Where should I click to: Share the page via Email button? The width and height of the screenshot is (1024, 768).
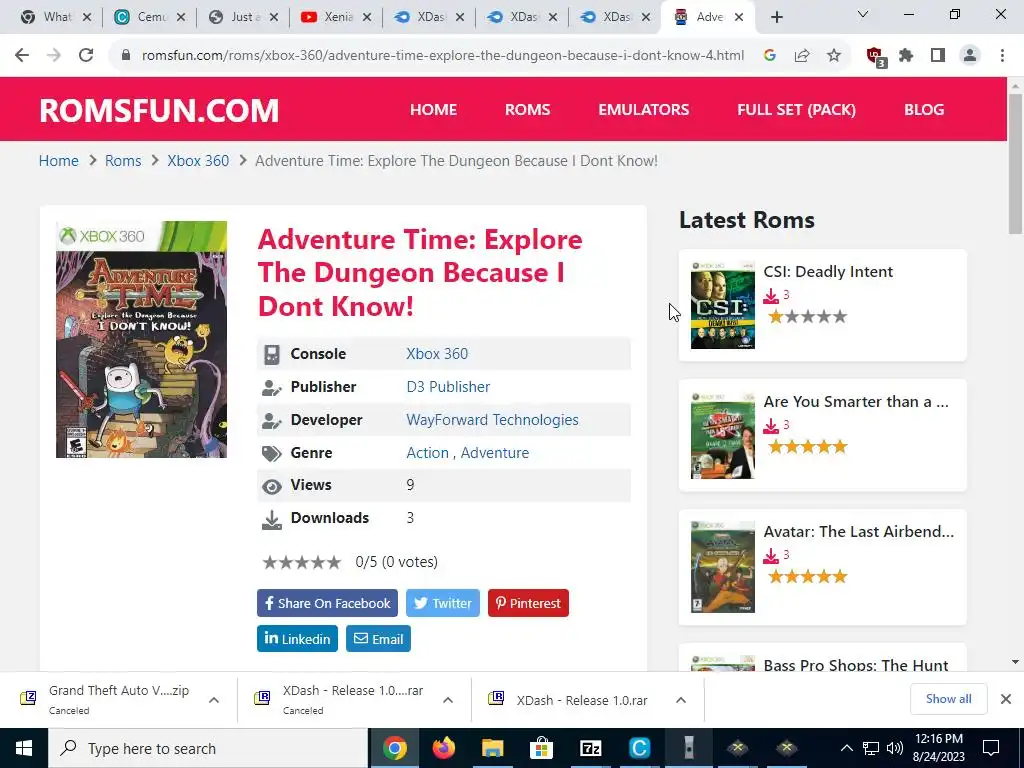coord(378,639)
